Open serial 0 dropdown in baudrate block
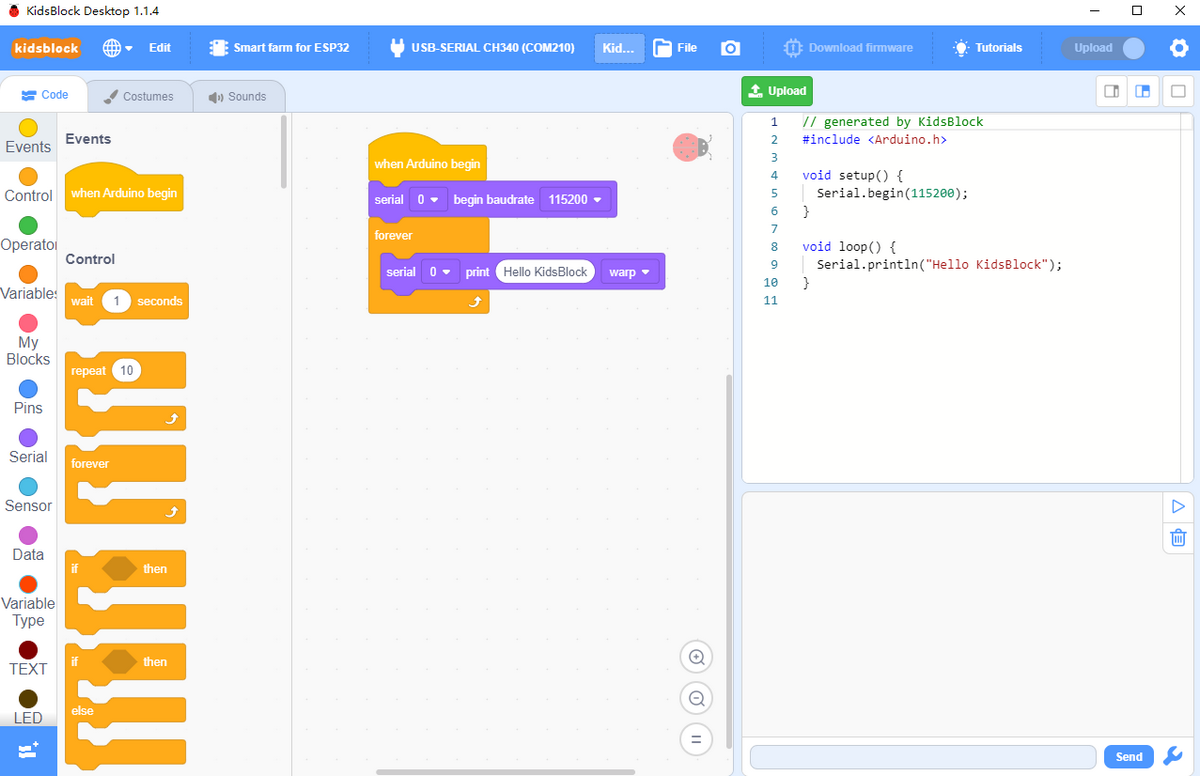The height and width of the screenshot is (776, 1200). [x=428, y=199]
